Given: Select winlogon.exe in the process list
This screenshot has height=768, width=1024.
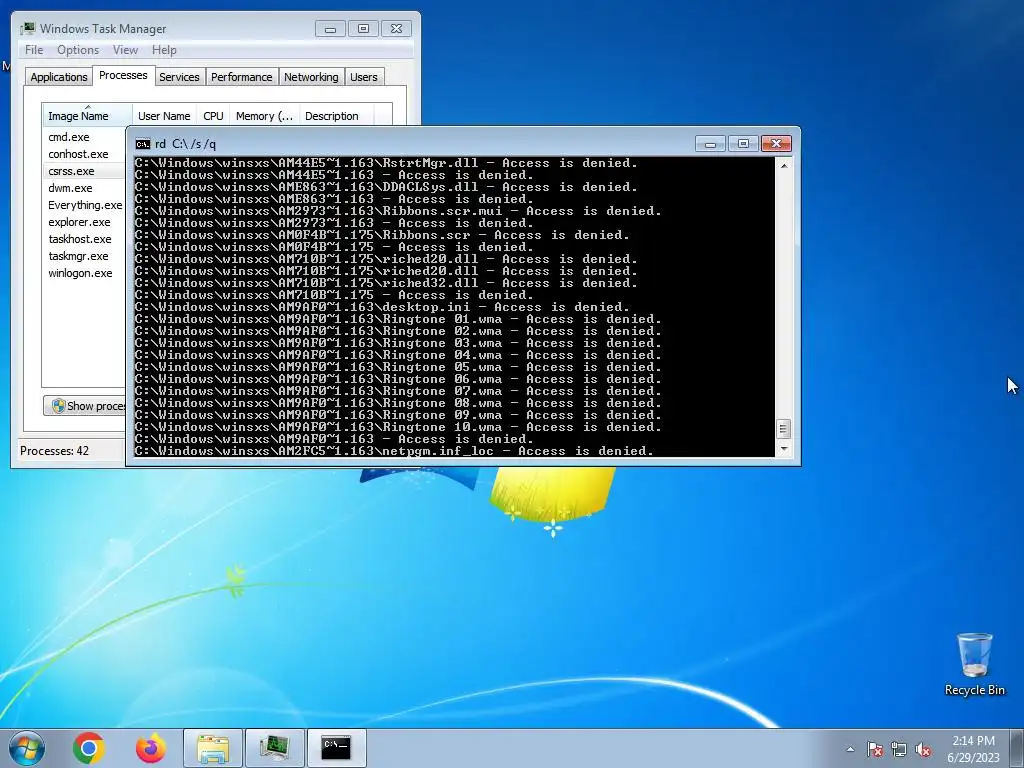Looking at the screenshot, I should (x=80, y=273).
